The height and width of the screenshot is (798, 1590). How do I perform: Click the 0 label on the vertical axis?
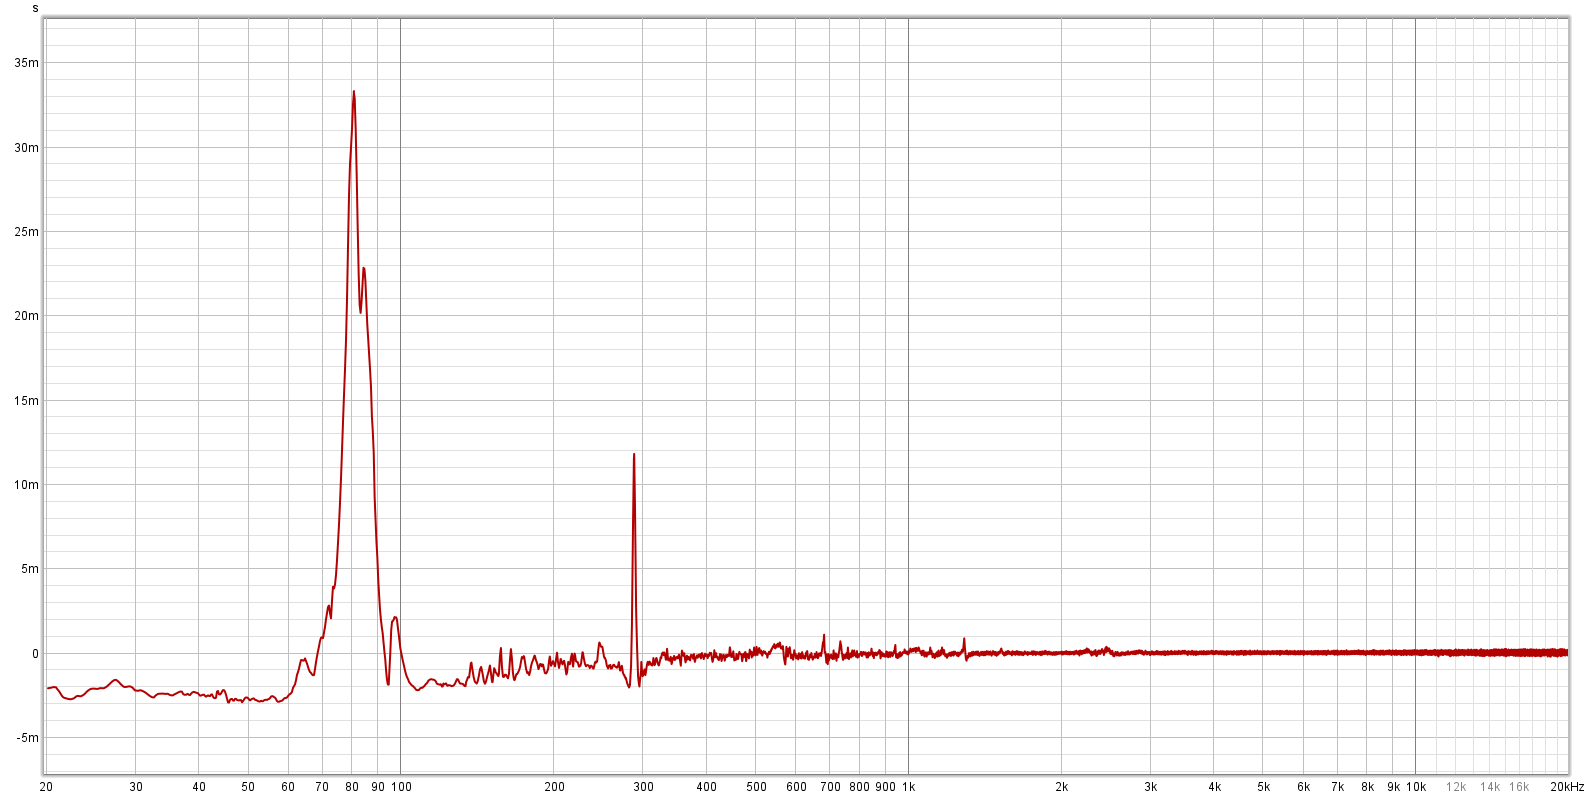(x=36, y=654)
